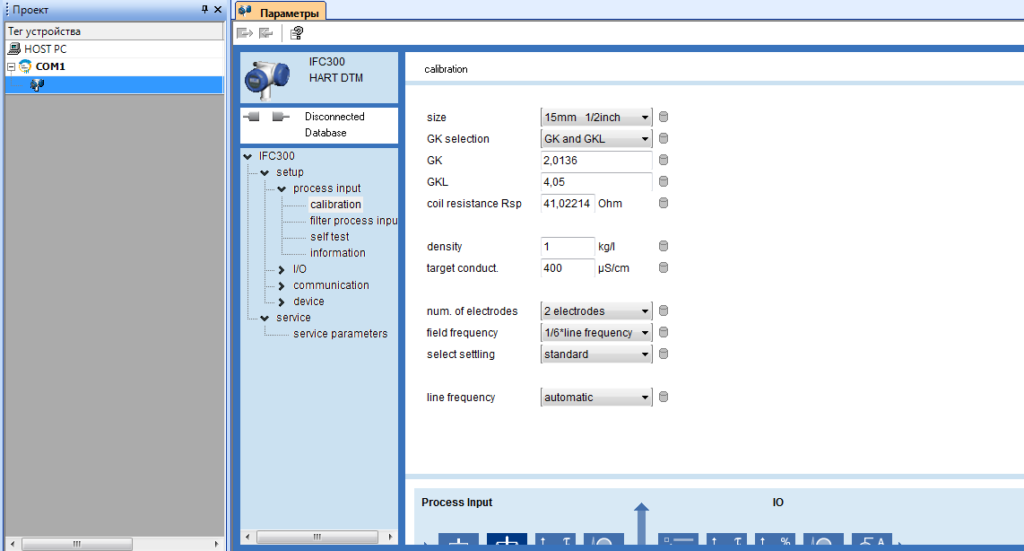The height and width of the screenshot is (551, 1024).
Task: Select the HOST PC computer icon
Action: pyautogui.click(x=14, y=48)
